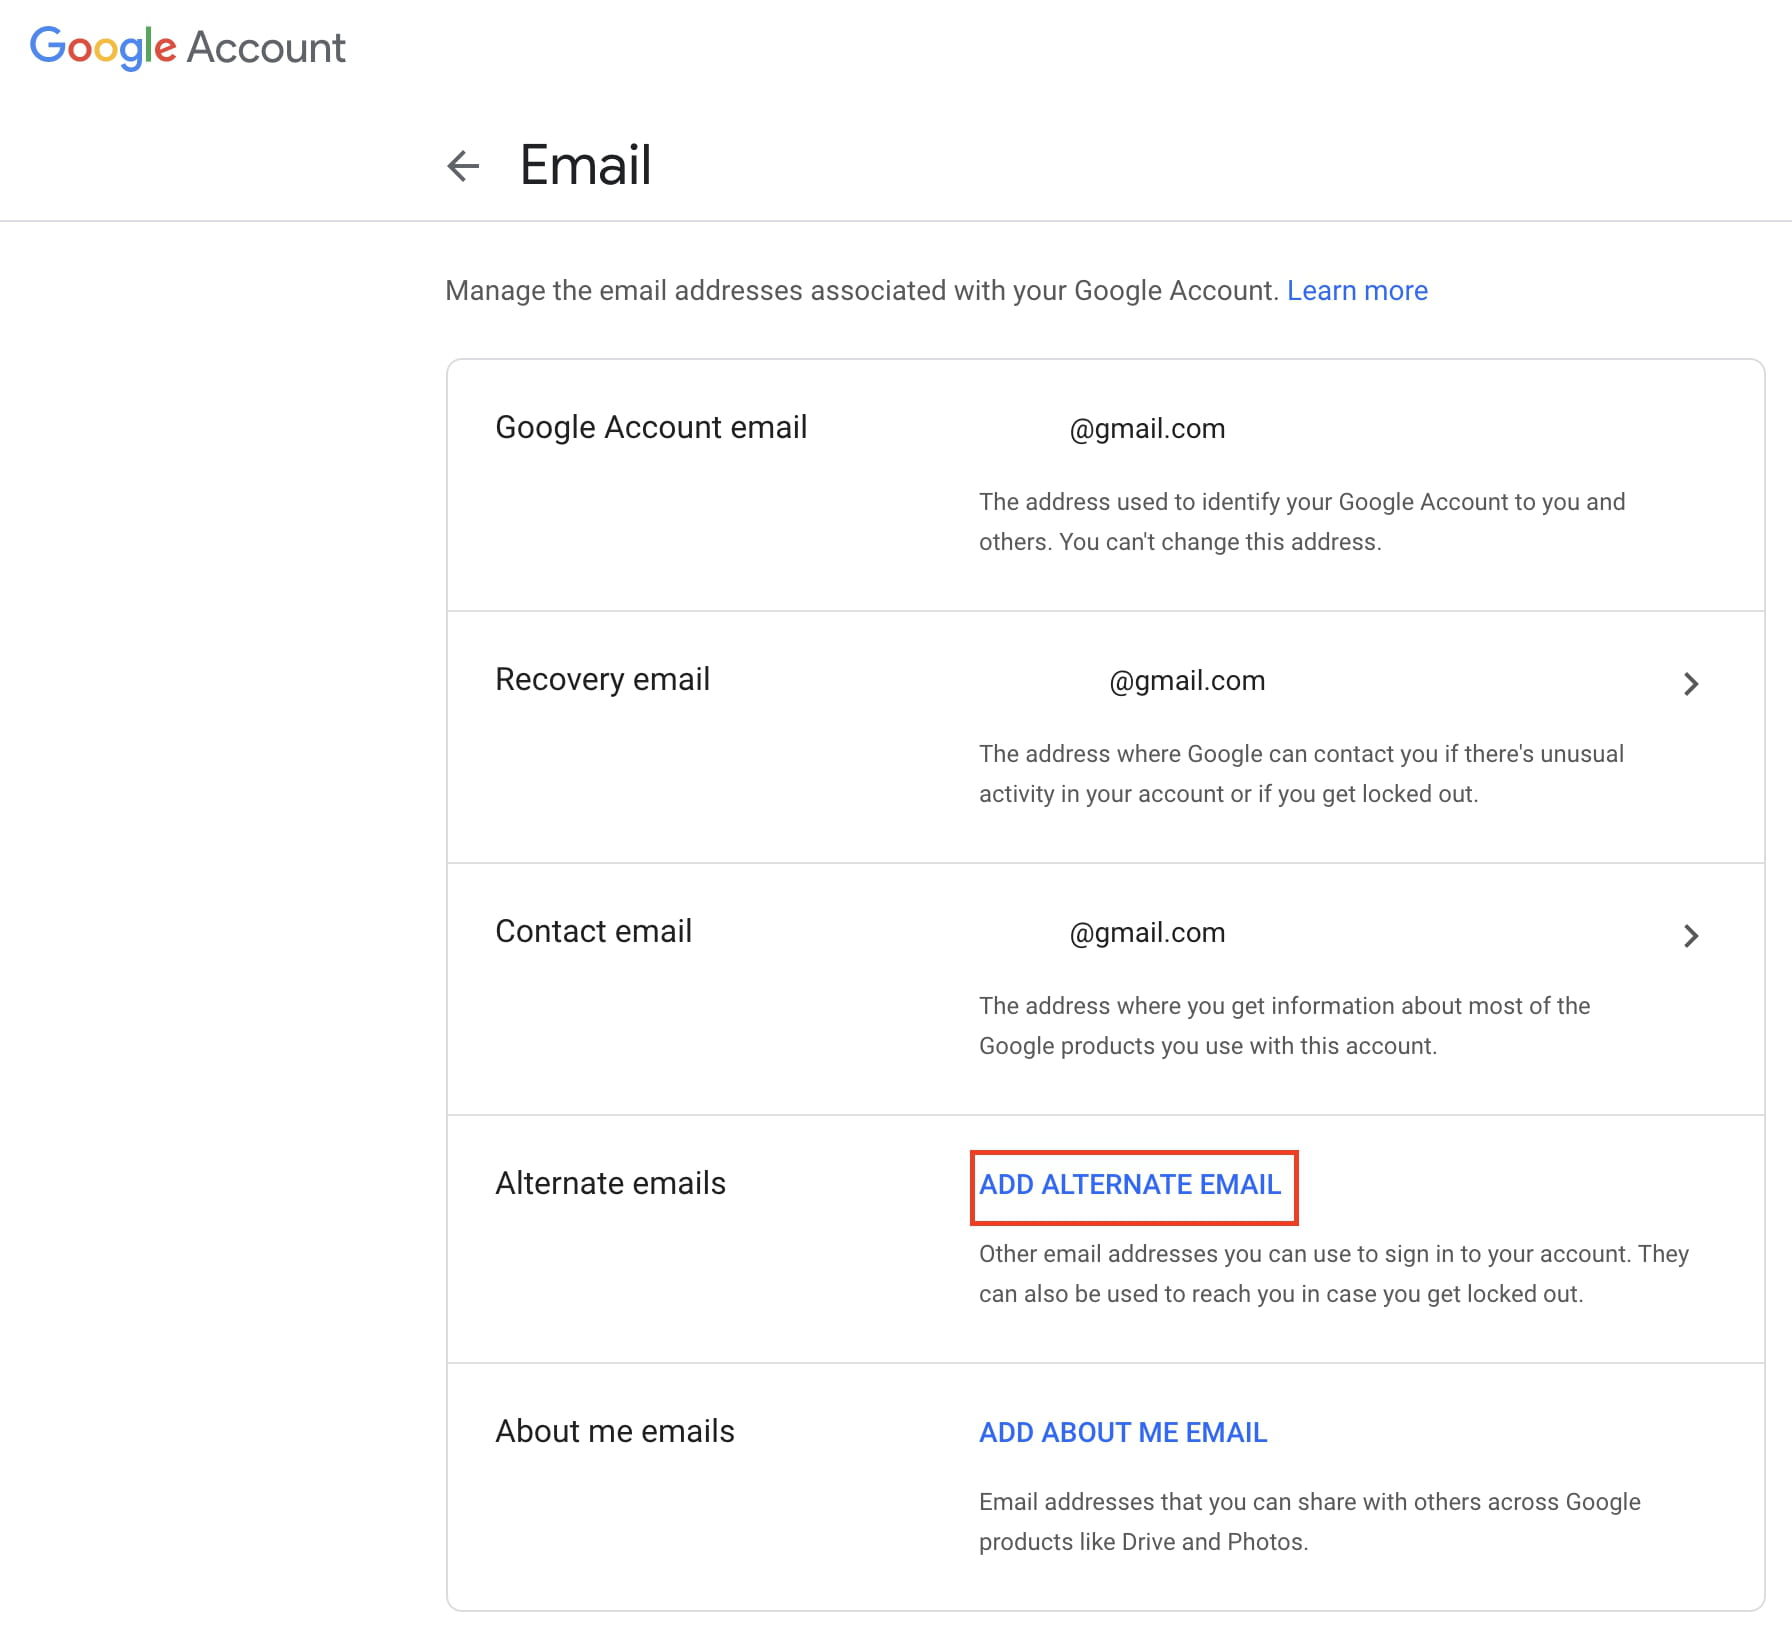The height and width of the screenshot is (1630, 1792).
Task: Click the Google Account email label
Action: pos(651,428)
